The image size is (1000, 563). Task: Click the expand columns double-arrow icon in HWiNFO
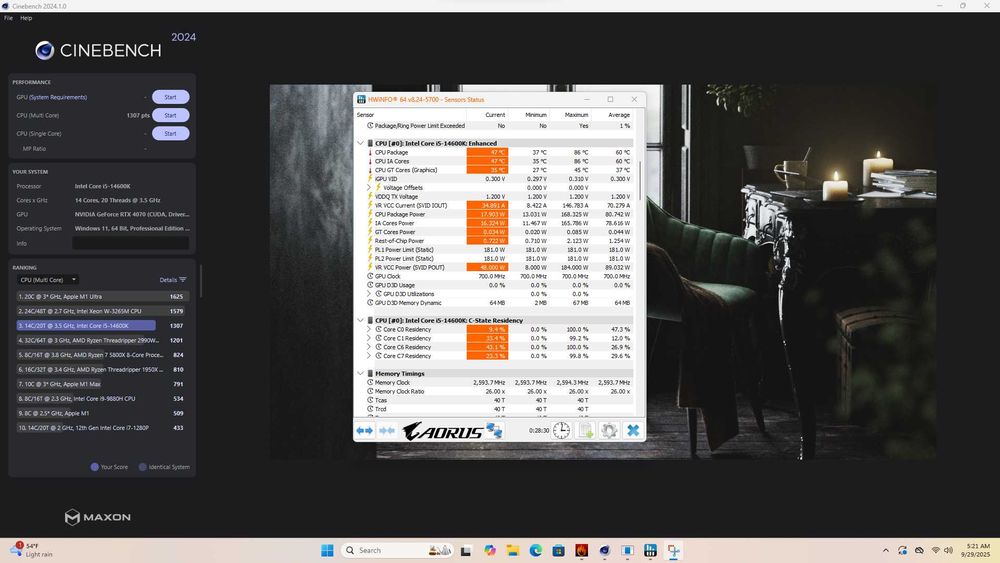click(364, 430)
